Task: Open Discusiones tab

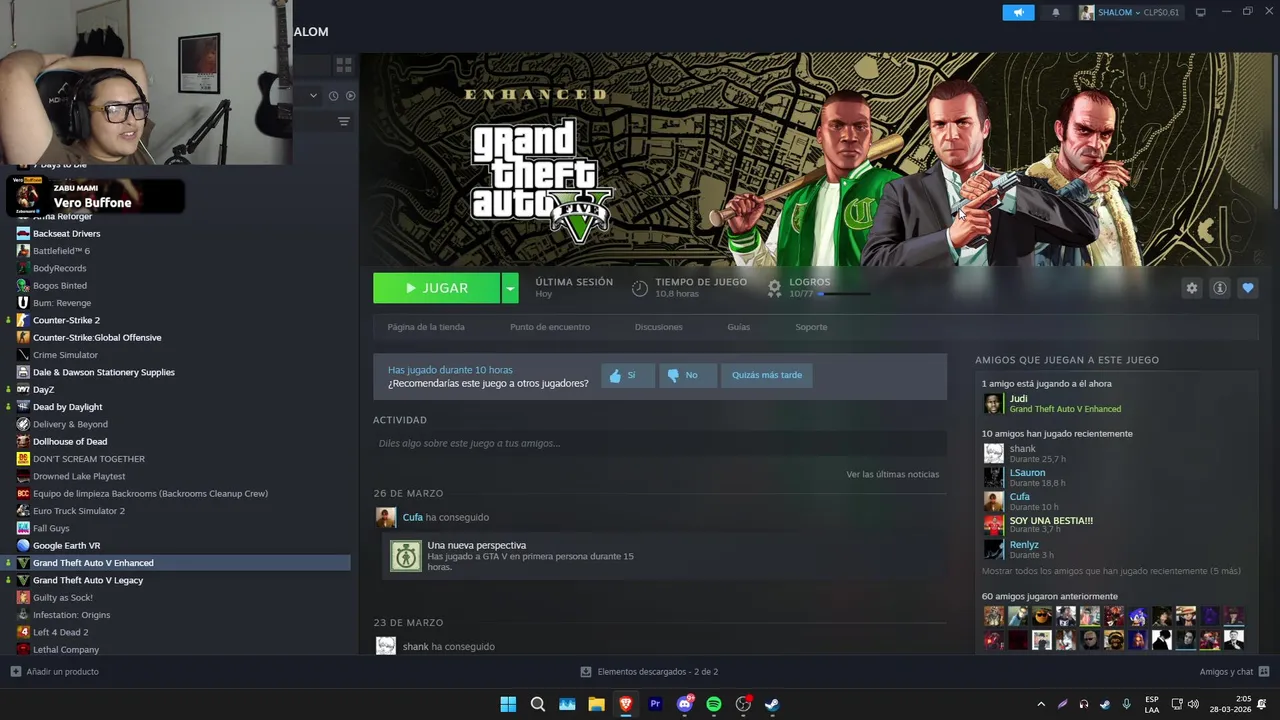Action: point(659,327)
